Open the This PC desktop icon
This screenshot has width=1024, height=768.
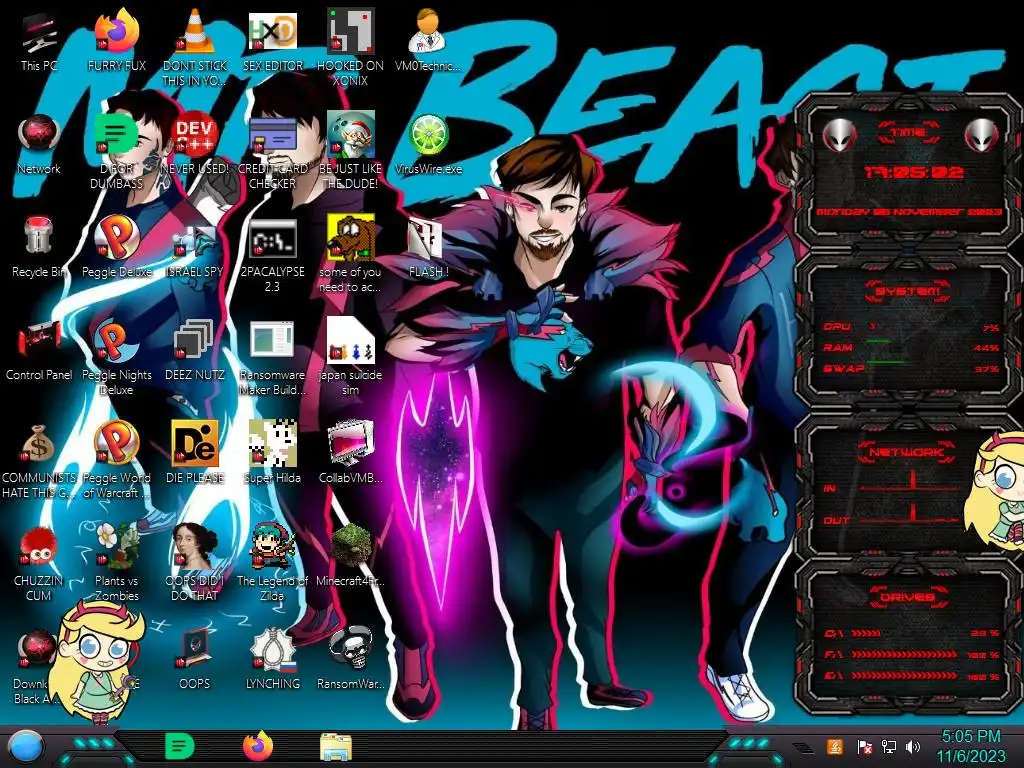pos(39,41)
